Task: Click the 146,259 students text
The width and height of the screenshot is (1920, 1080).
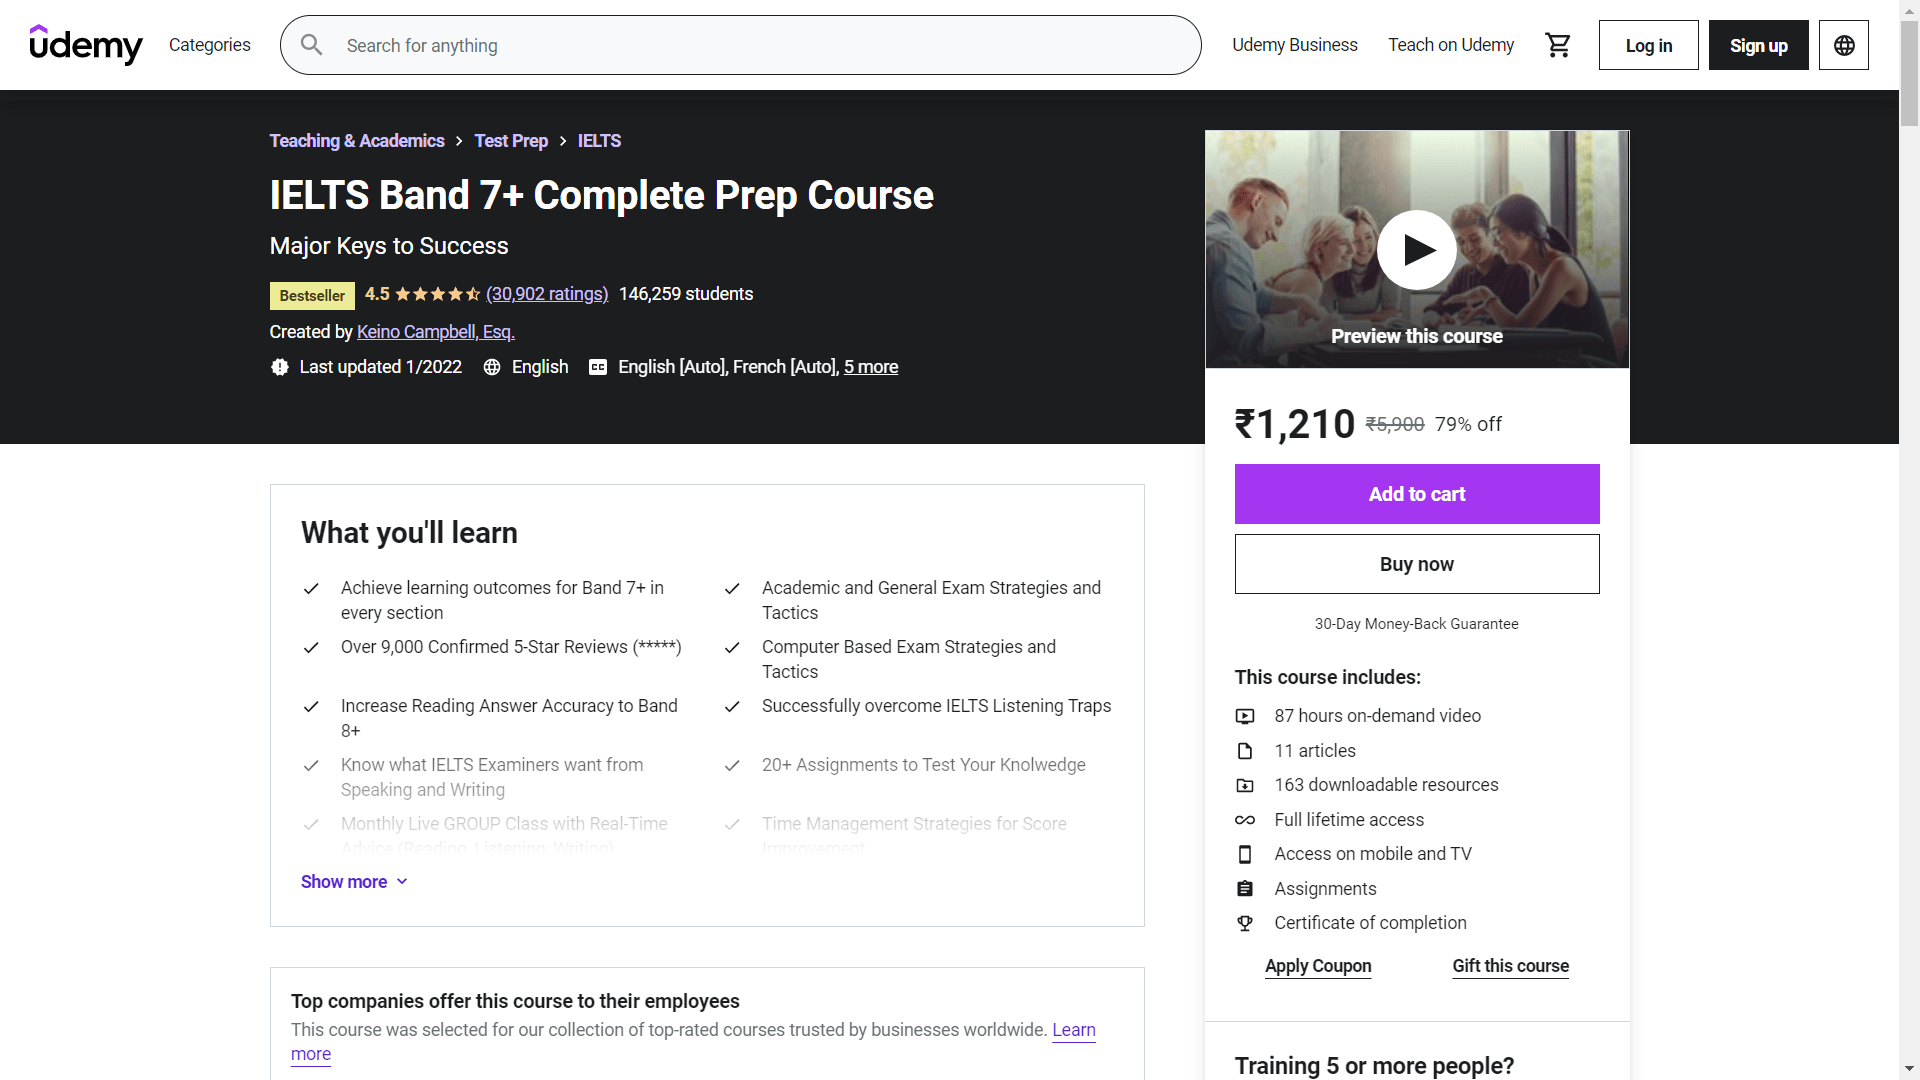Action: tap(686, 294)
